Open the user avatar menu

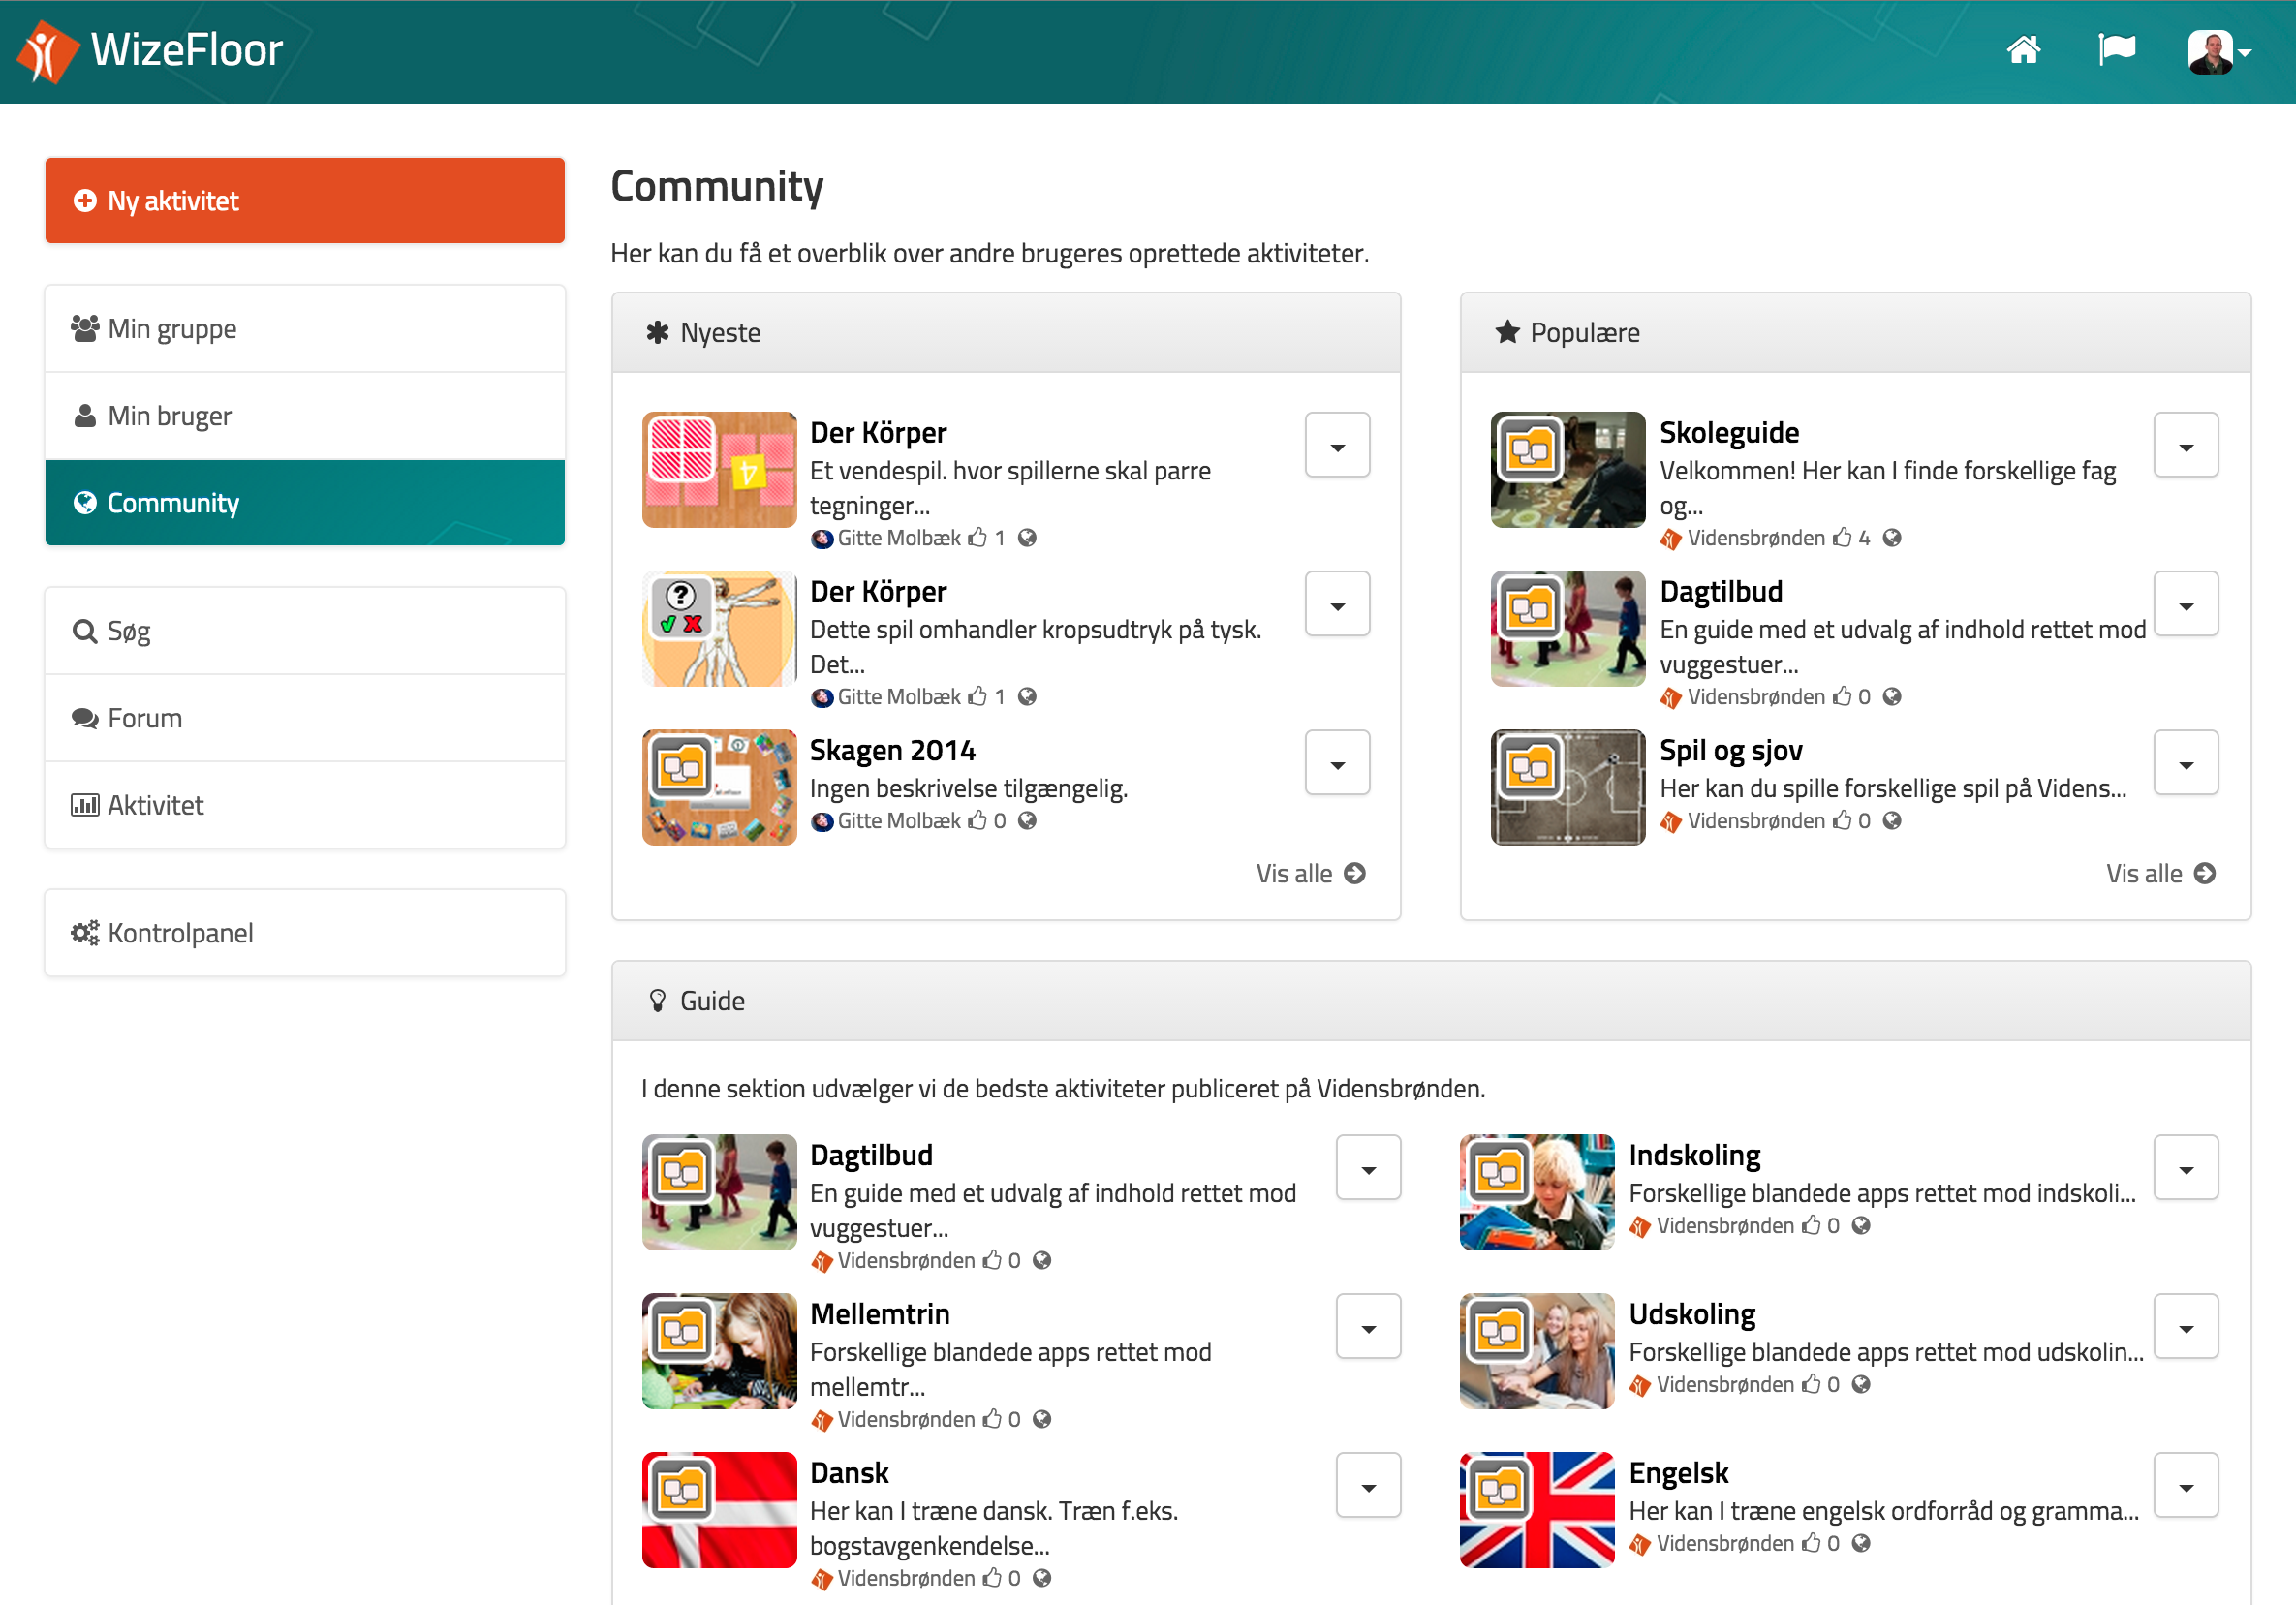click(2218, 52)
